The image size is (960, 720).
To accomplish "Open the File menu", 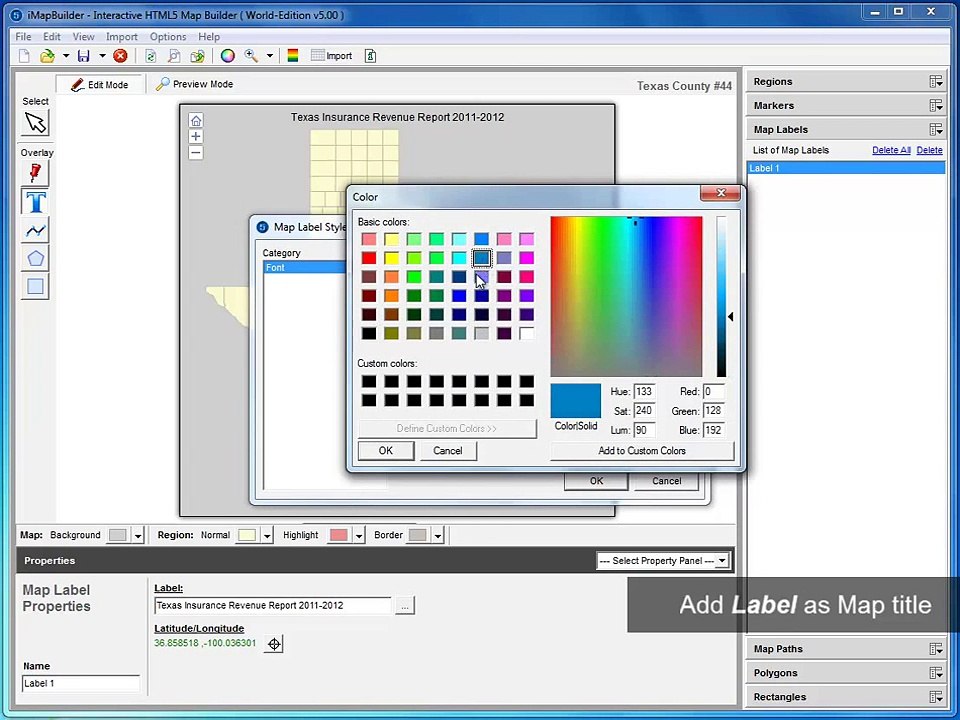I will pyautogui.click(x=23, y=37).
